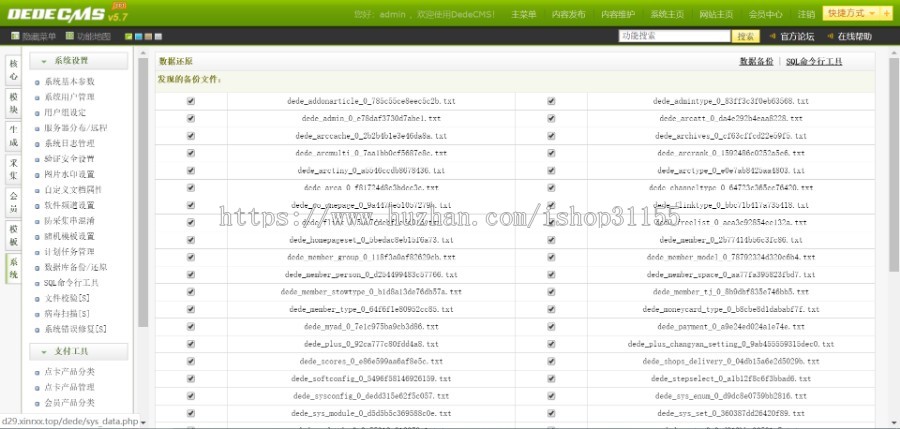Select the blue skin color swatch
This screenshot has height=429, width=900.
(x=139, y=37)
